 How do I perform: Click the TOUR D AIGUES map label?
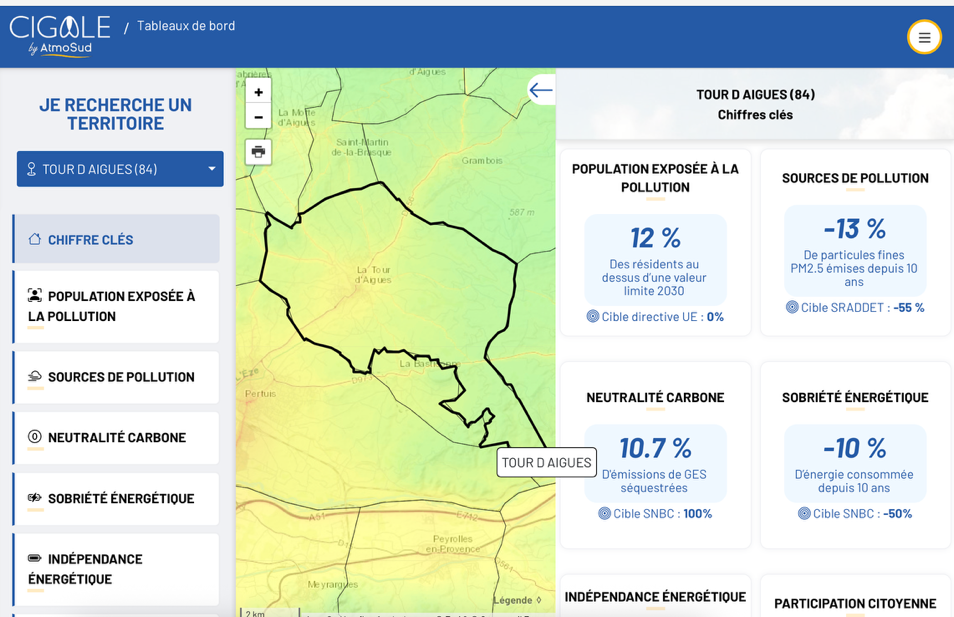(546, 462)
